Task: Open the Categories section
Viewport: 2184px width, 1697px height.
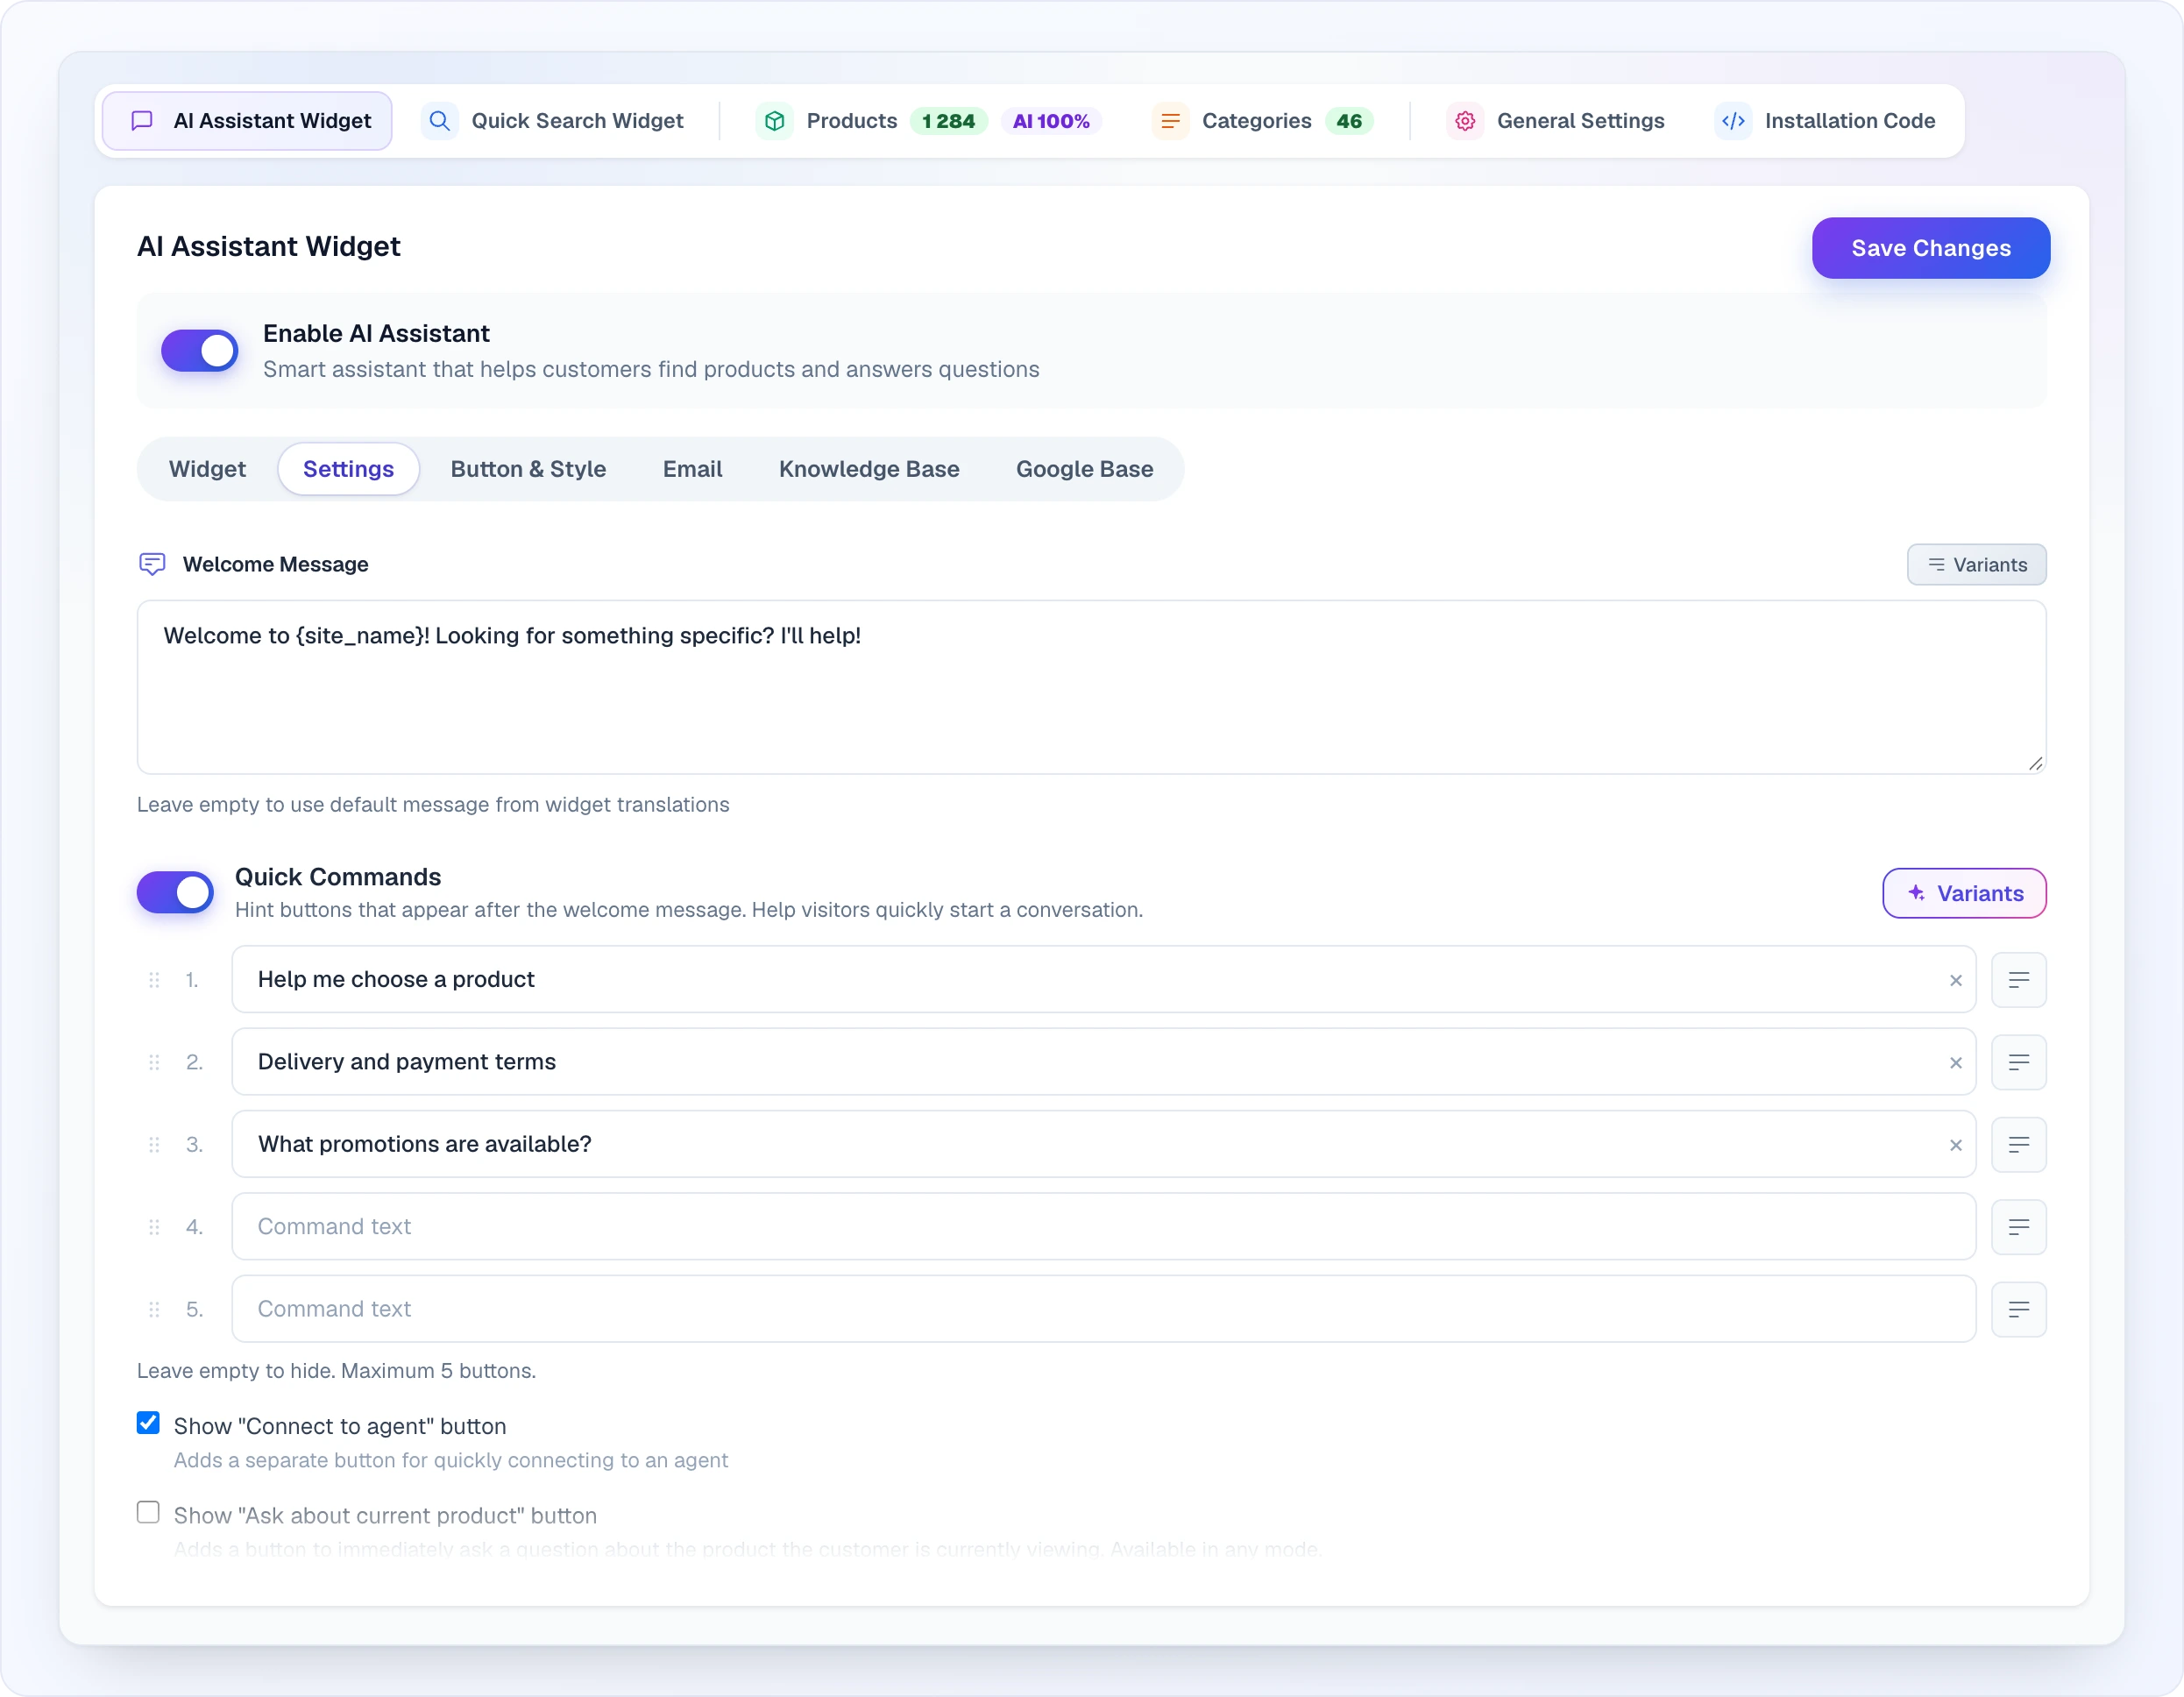Action: click(1232, 121)
